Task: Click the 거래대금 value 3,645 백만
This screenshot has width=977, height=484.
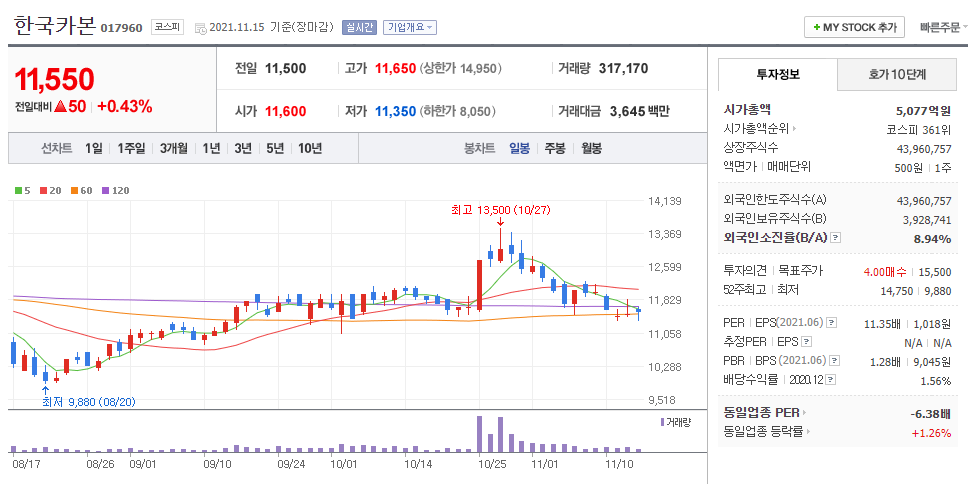Action: point(640,112)
